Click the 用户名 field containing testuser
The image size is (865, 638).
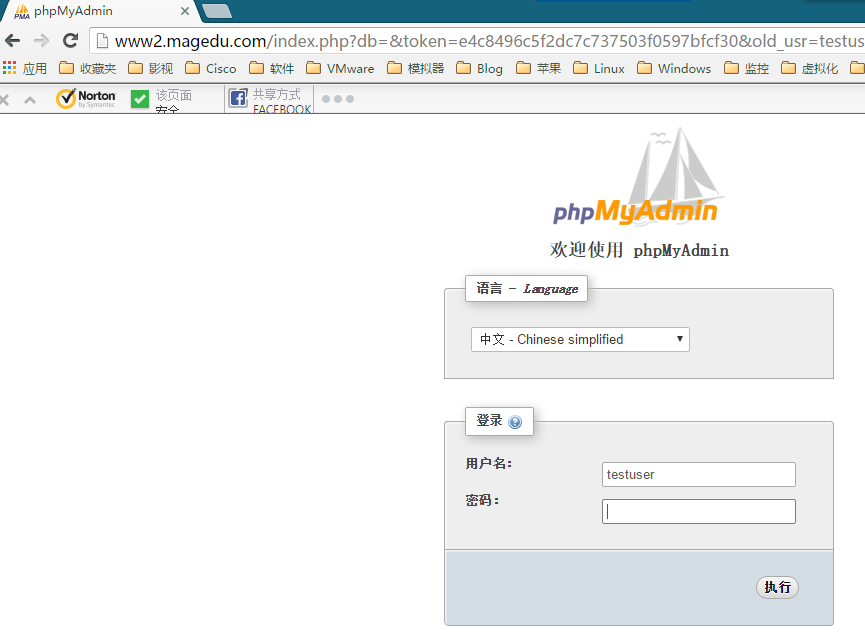698,474
